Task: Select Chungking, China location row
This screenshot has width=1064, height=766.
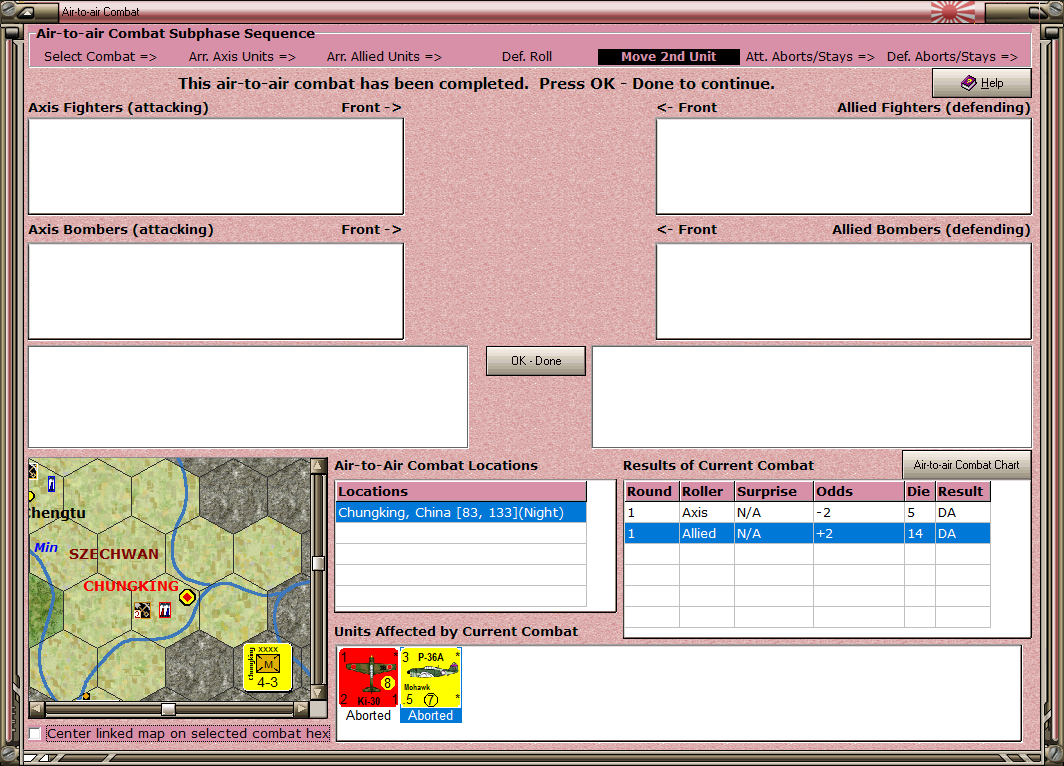Action: coord(461,512)
